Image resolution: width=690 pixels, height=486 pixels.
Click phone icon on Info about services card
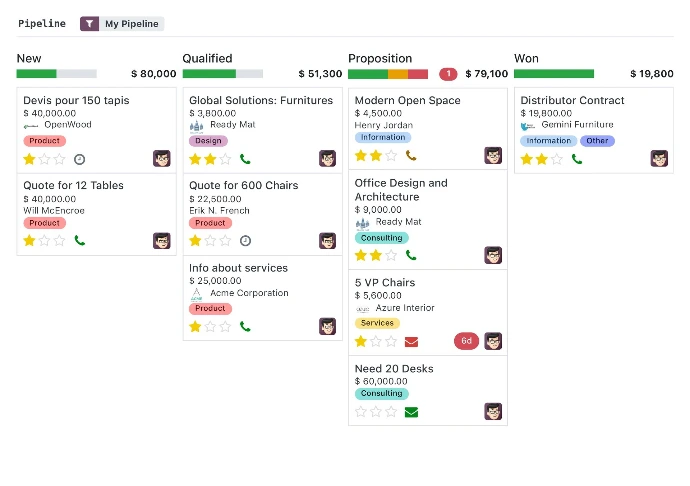click(245, 327)
